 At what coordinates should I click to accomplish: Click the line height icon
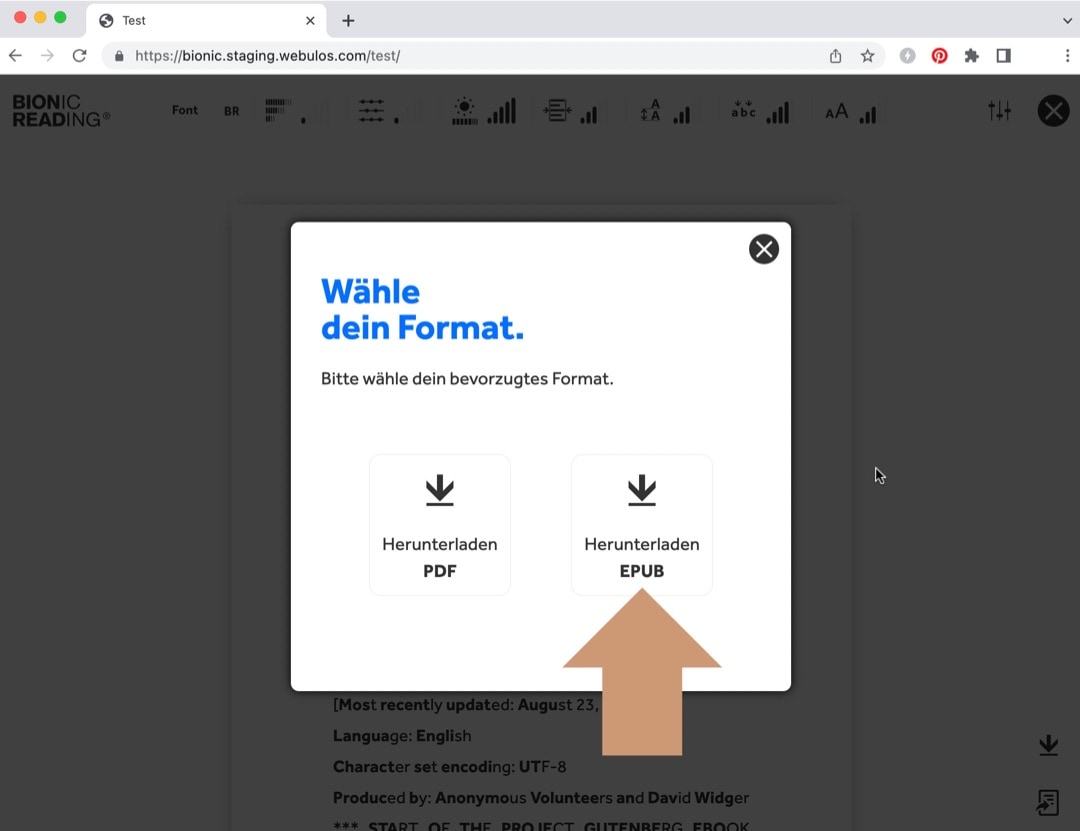coord(650,110)
